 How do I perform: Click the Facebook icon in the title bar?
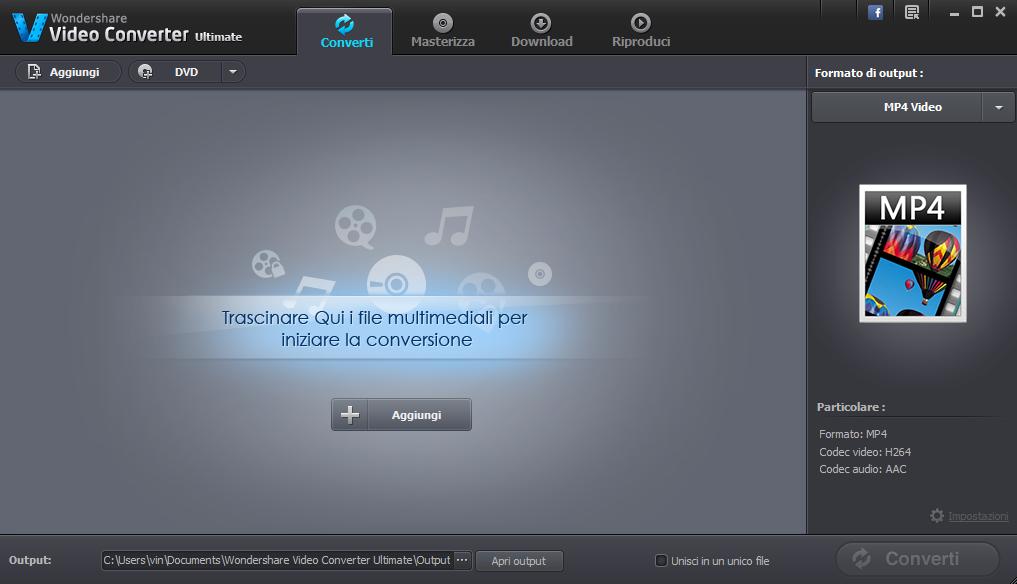pos(876,12)
